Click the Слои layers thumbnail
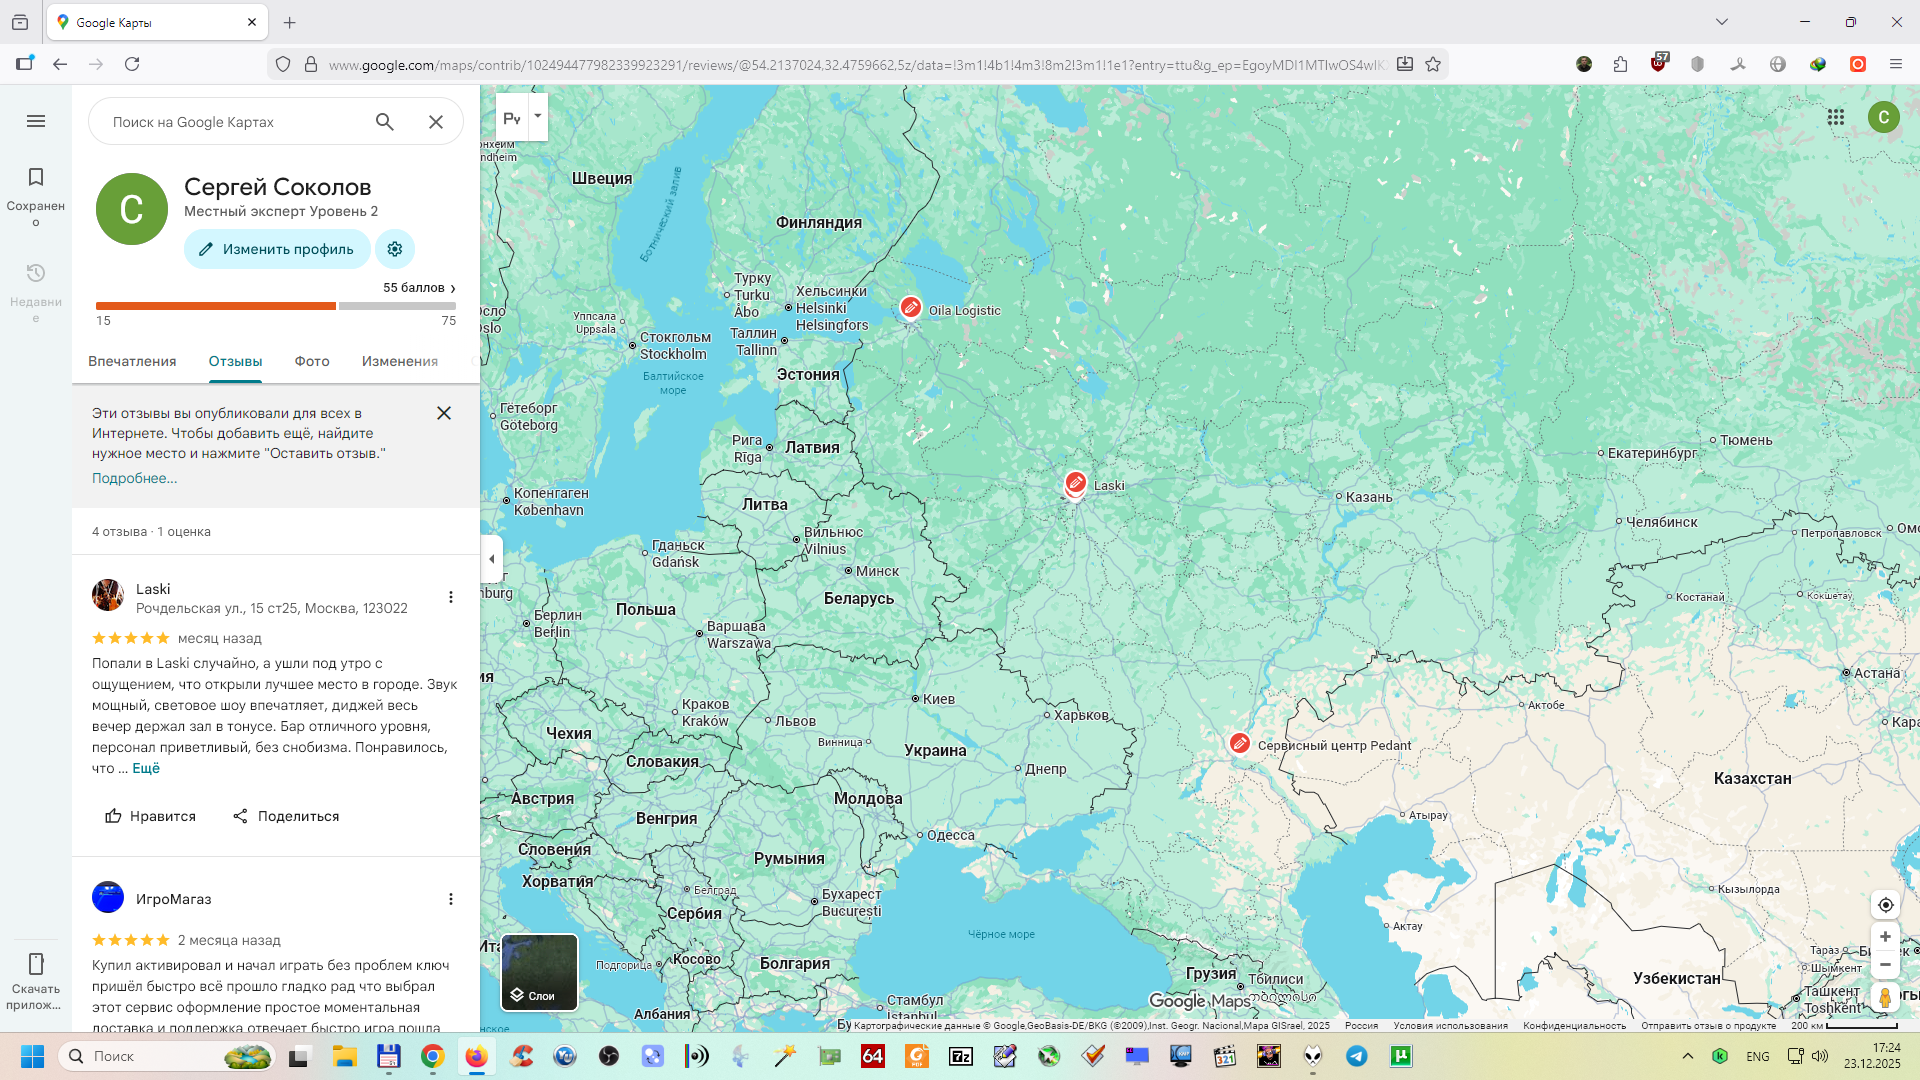 [x=539, y=972]
